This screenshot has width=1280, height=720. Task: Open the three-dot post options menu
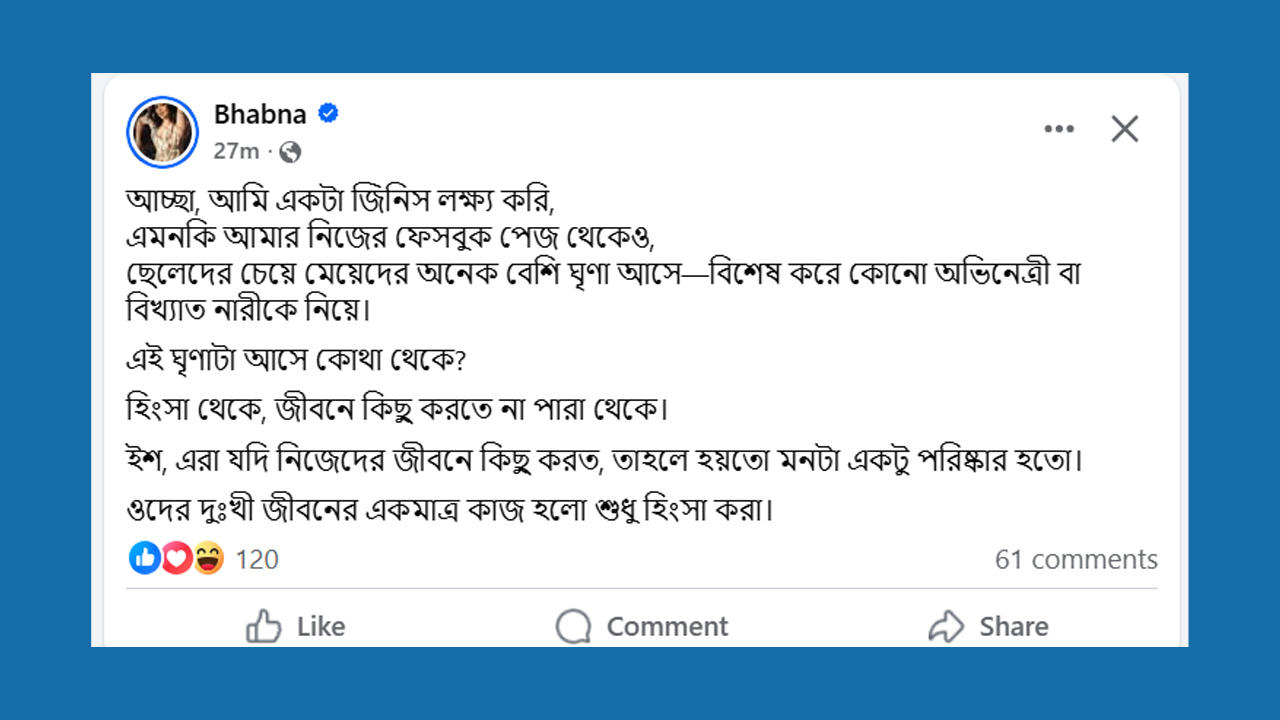point(1059,129)
